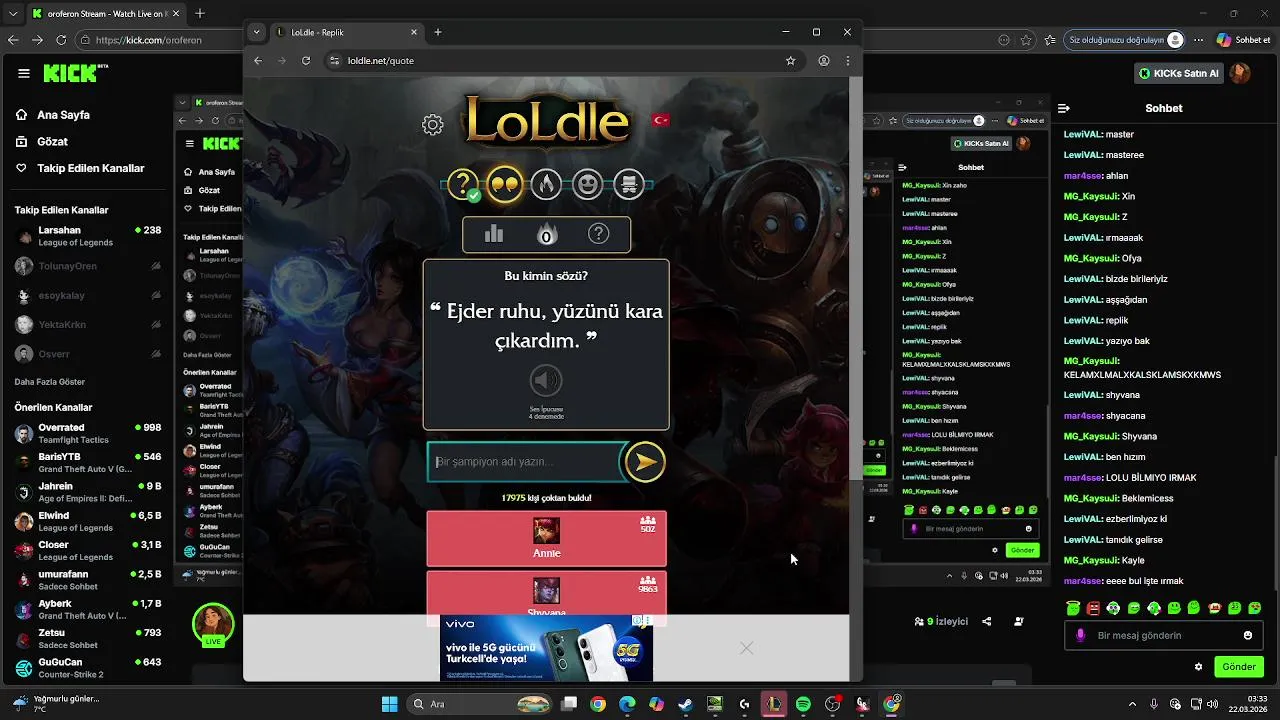This screenshot has width=1280, height=720.
Task: Open tab search dropdown in LoLdle window
Action: click(256, 32)
